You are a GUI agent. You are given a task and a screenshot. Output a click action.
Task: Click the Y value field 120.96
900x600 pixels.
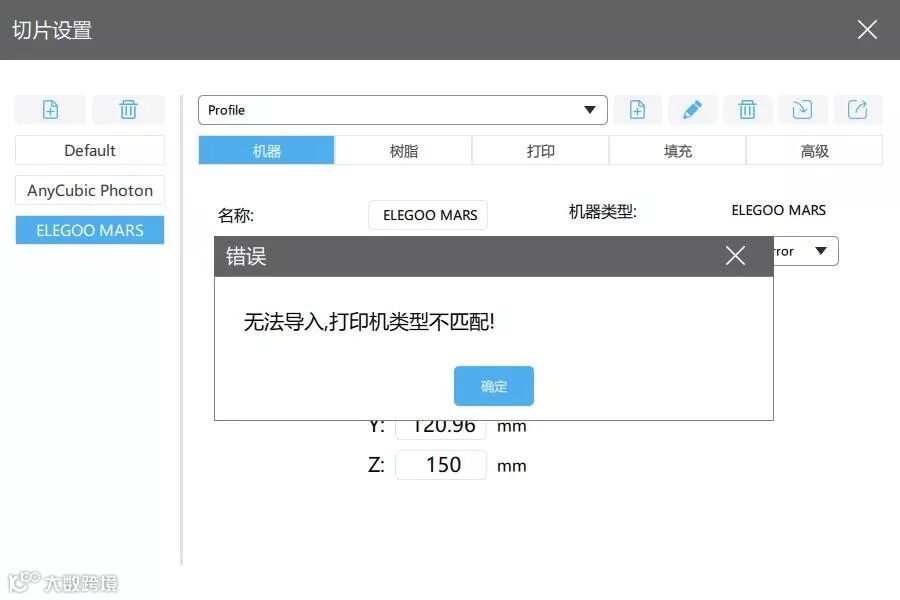pos(441,429)
